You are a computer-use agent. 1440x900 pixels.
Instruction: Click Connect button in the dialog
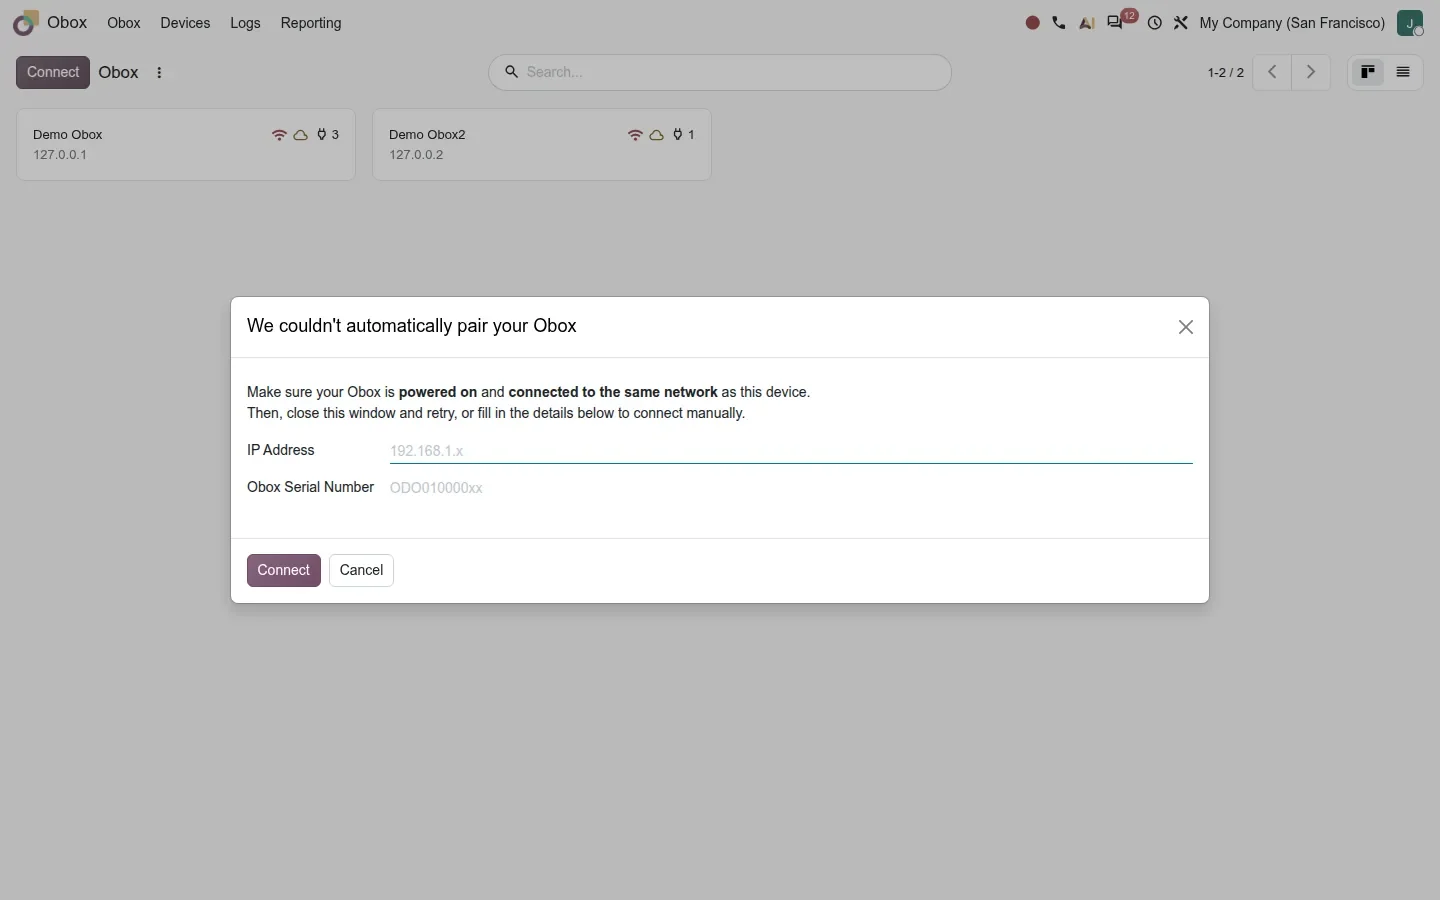[x=284, y=570]
